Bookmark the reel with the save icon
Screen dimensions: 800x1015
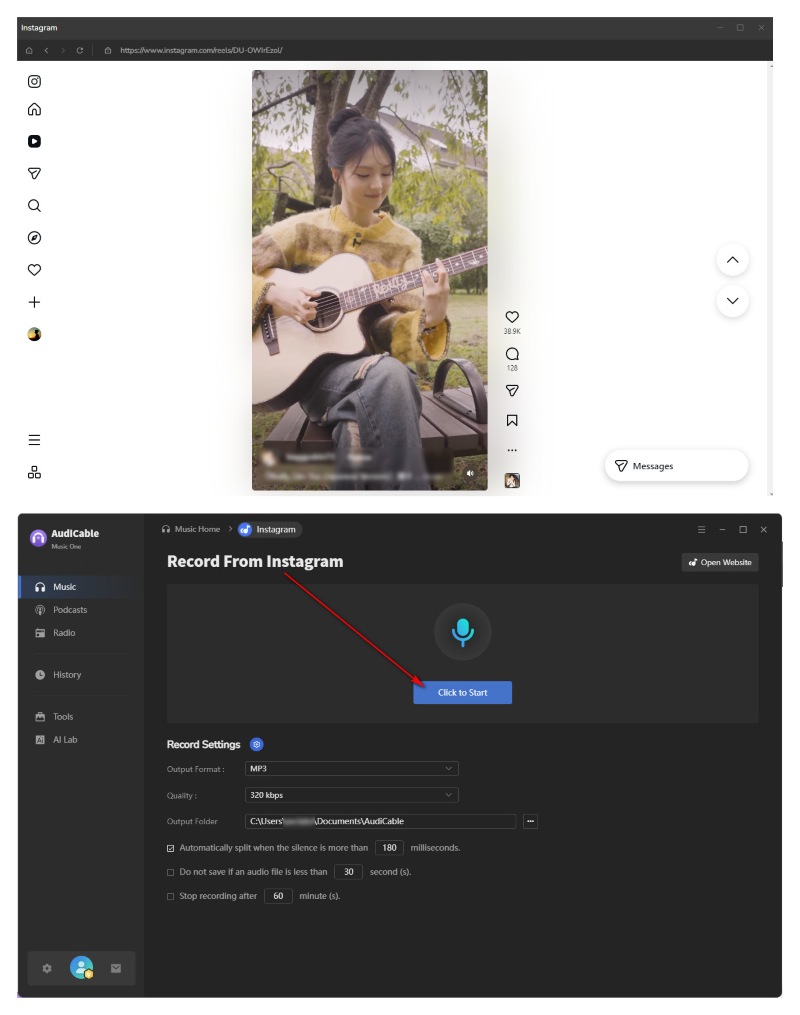512,421
